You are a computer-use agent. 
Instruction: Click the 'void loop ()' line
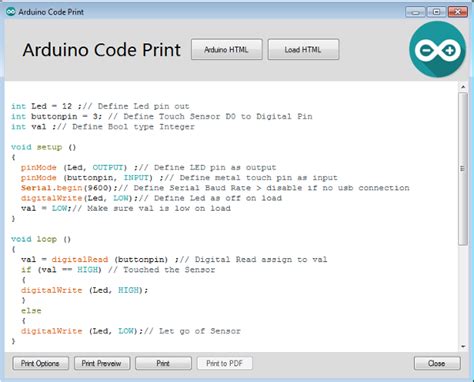[x=41, y=239]
